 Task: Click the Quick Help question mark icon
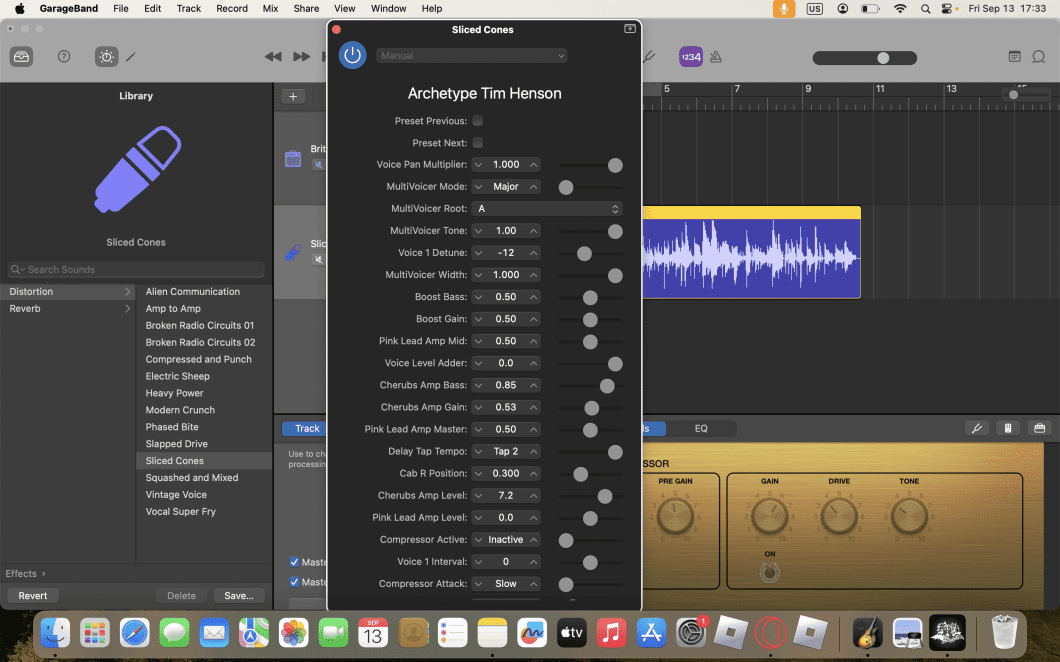pos(64,57)
